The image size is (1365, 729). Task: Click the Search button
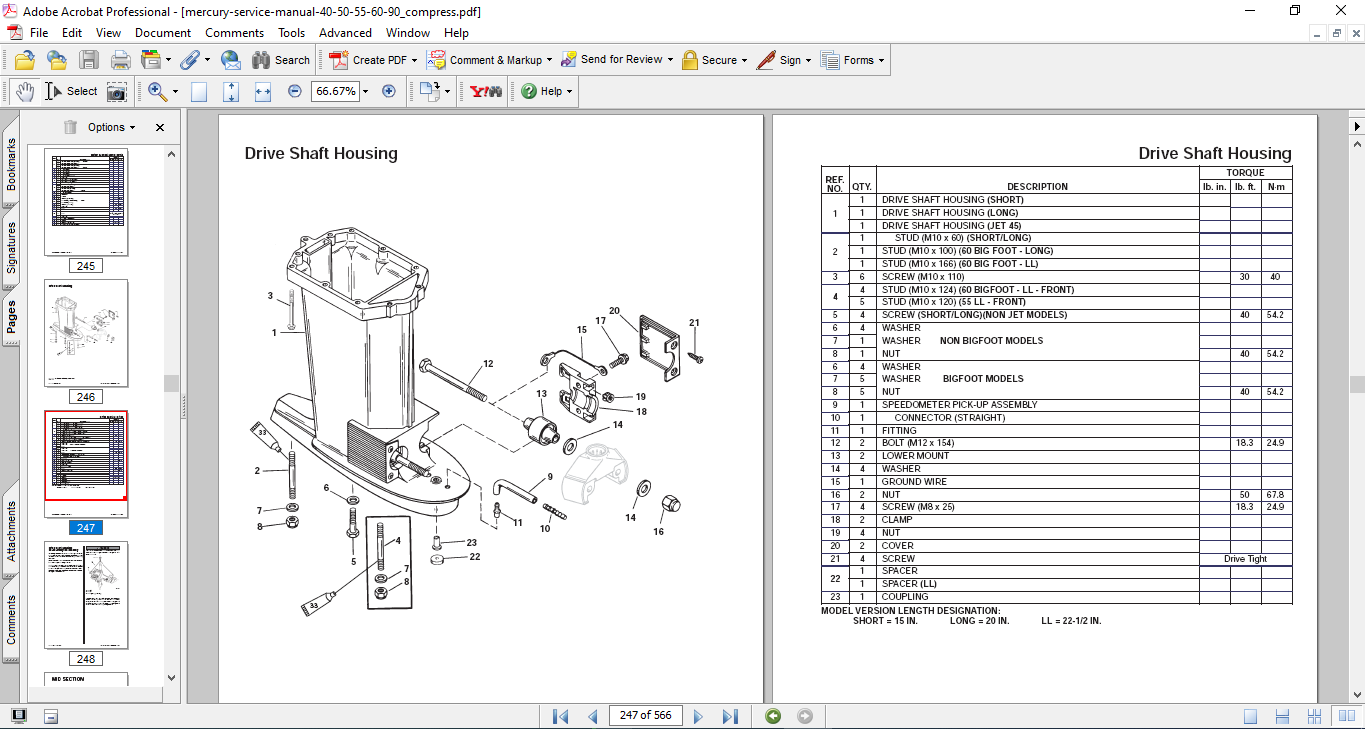click(x=281, y=60)
